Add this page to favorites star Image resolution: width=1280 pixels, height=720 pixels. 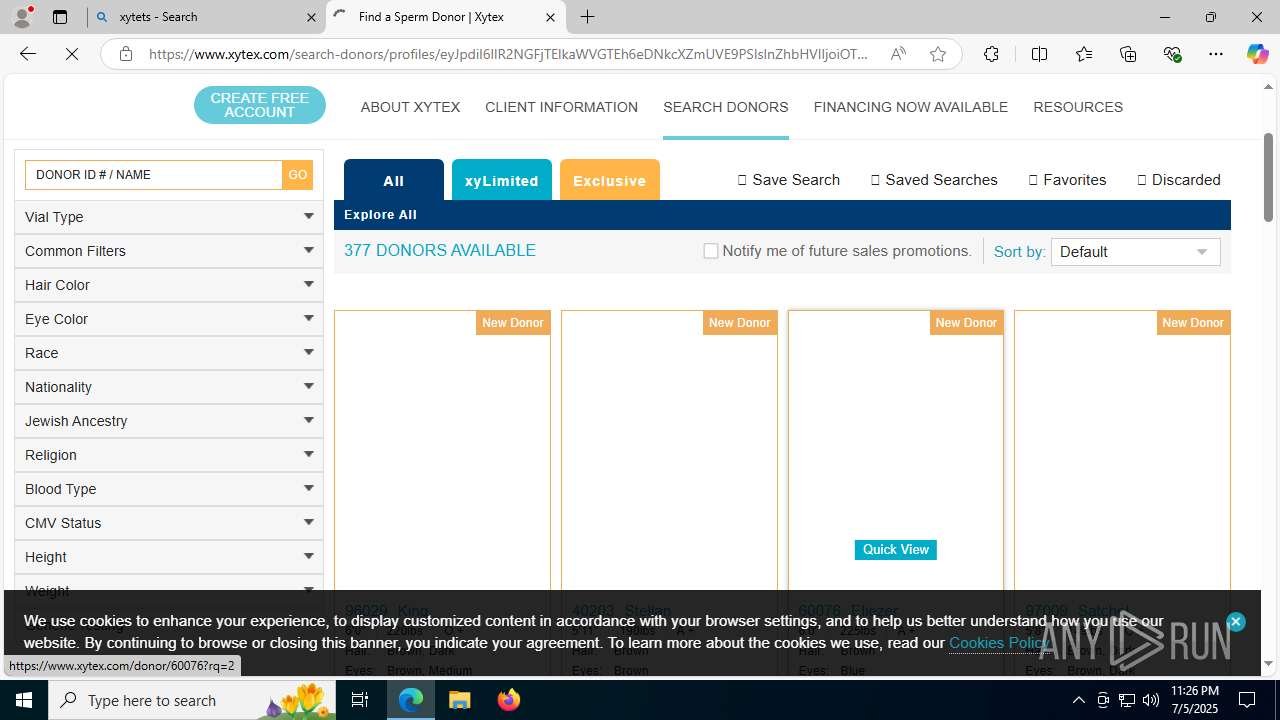(938, 54)
